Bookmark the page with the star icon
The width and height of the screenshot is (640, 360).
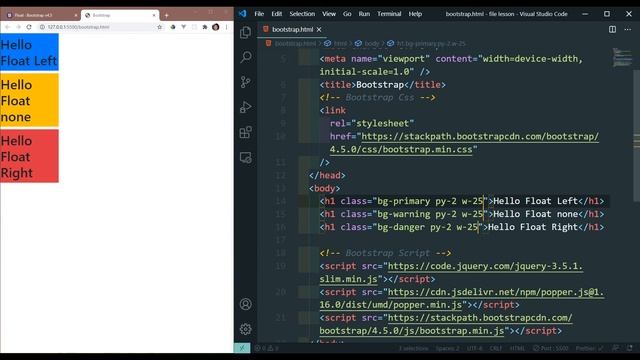coord(160,27)
